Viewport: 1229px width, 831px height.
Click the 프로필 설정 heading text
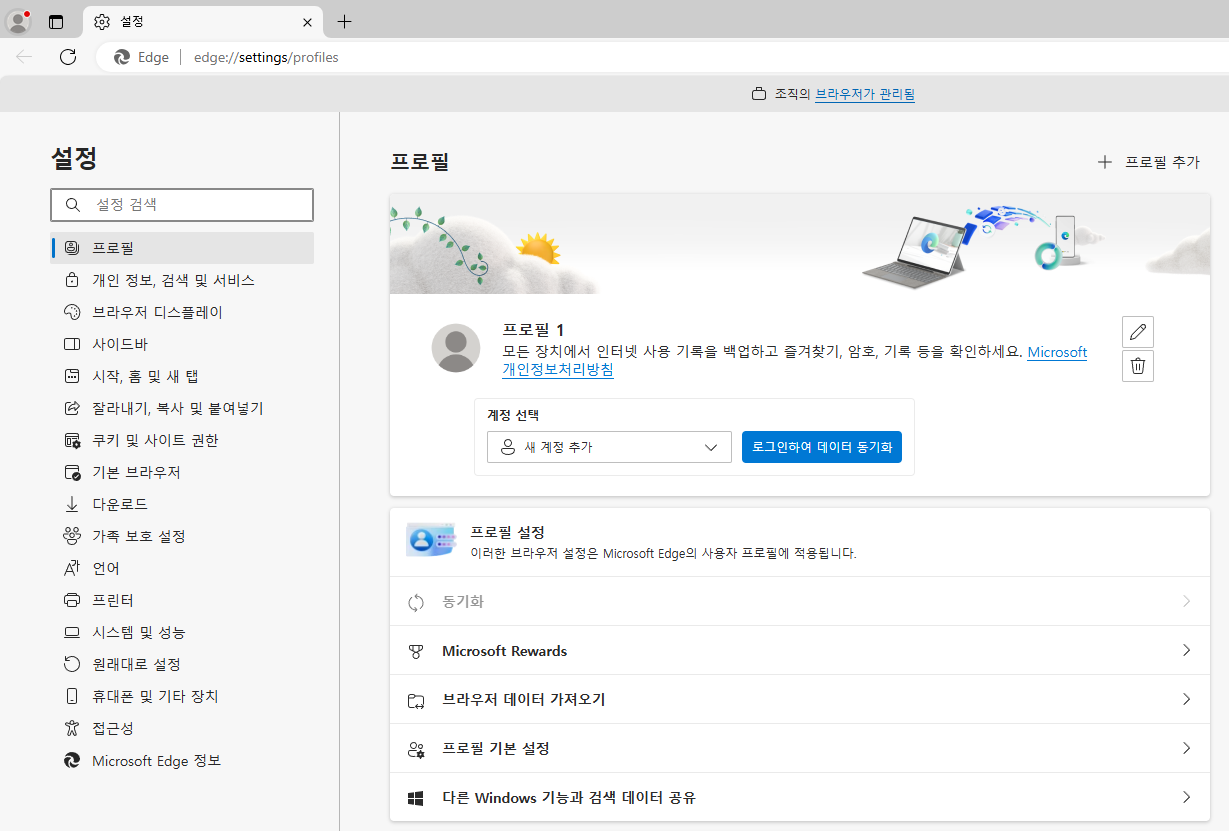pyautogui.click(x=507, y=532)
